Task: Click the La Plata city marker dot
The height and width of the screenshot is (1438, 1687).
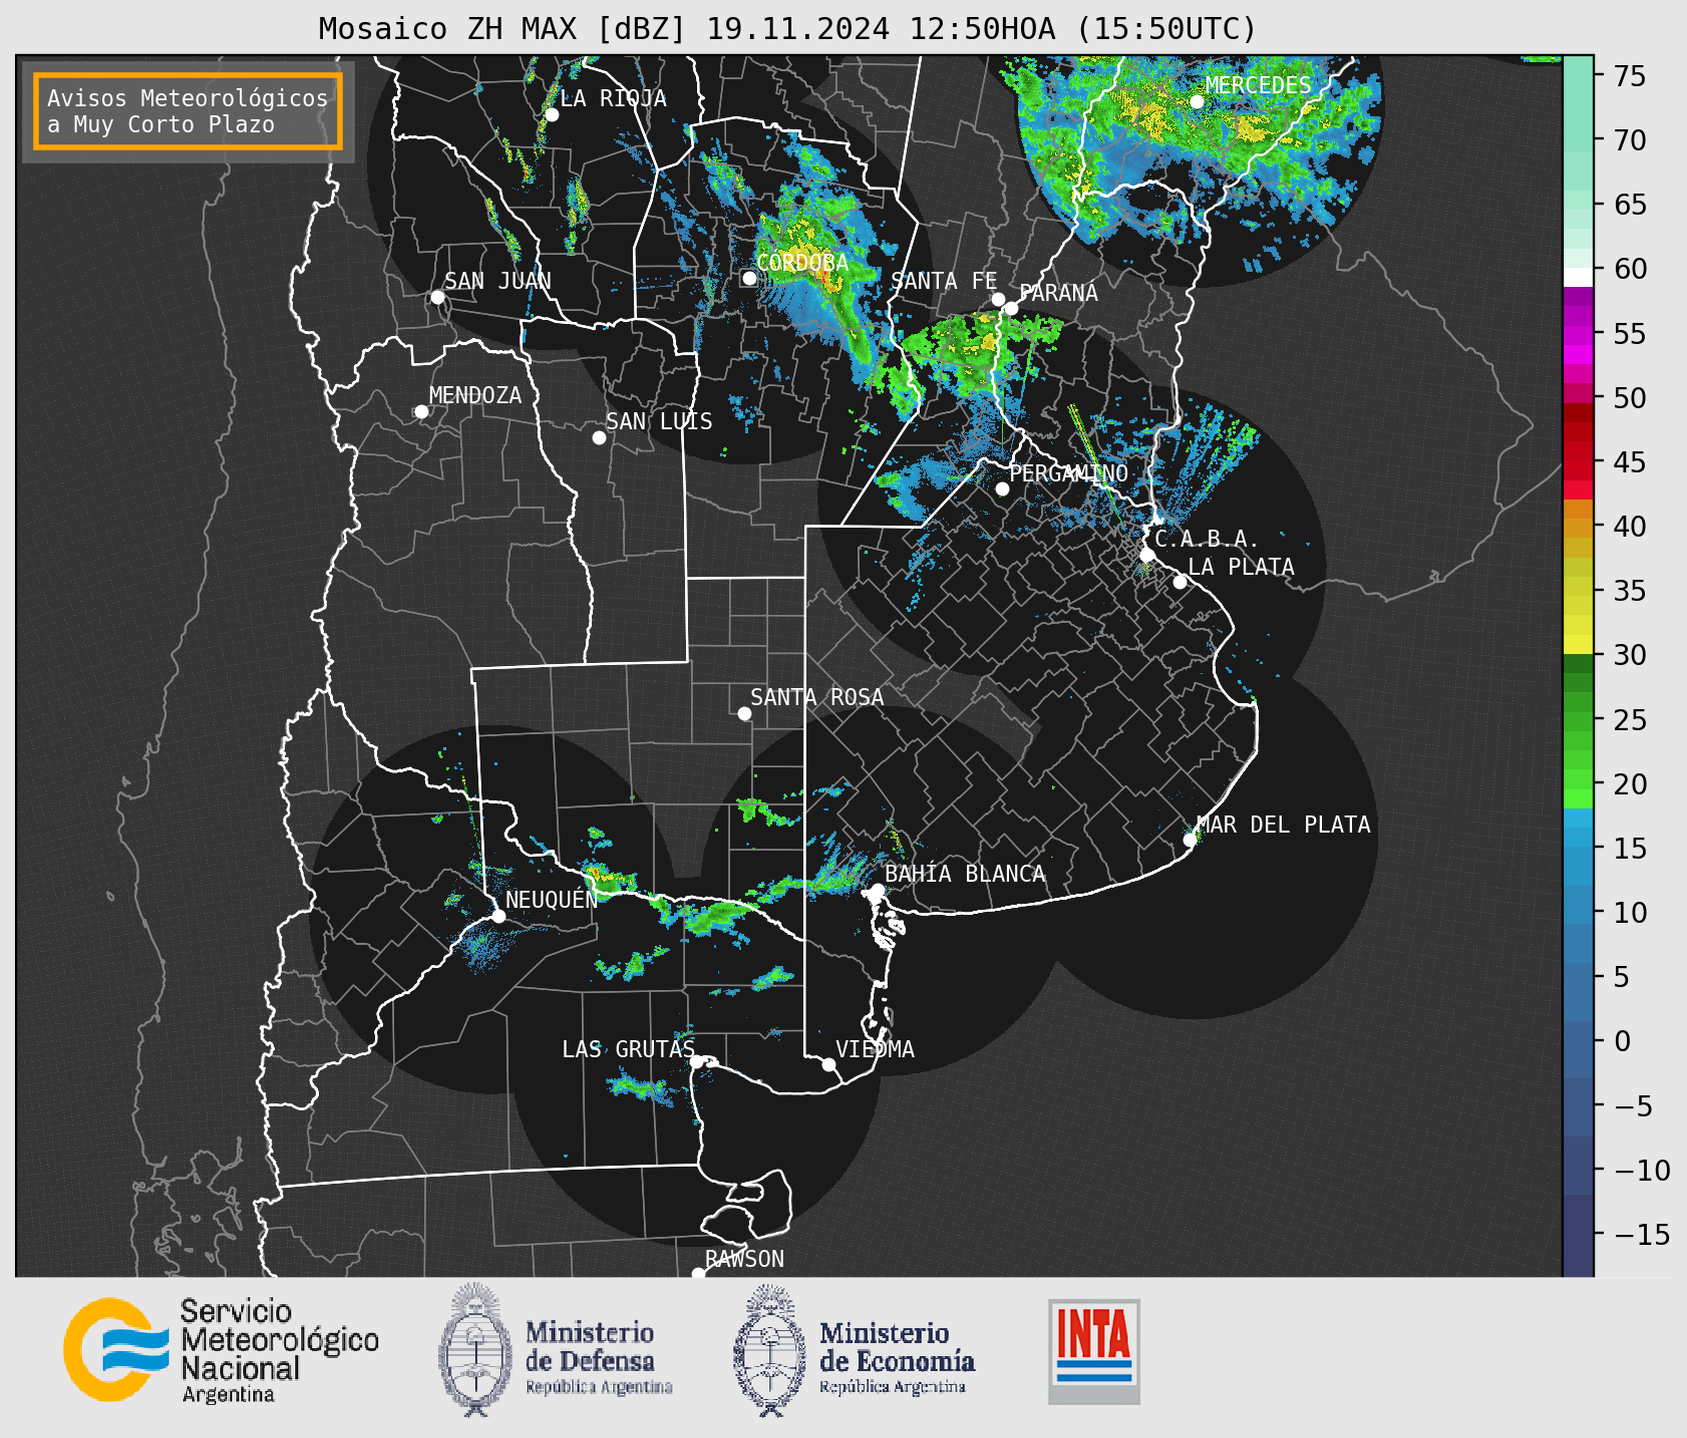Action: pos(1180,582)
